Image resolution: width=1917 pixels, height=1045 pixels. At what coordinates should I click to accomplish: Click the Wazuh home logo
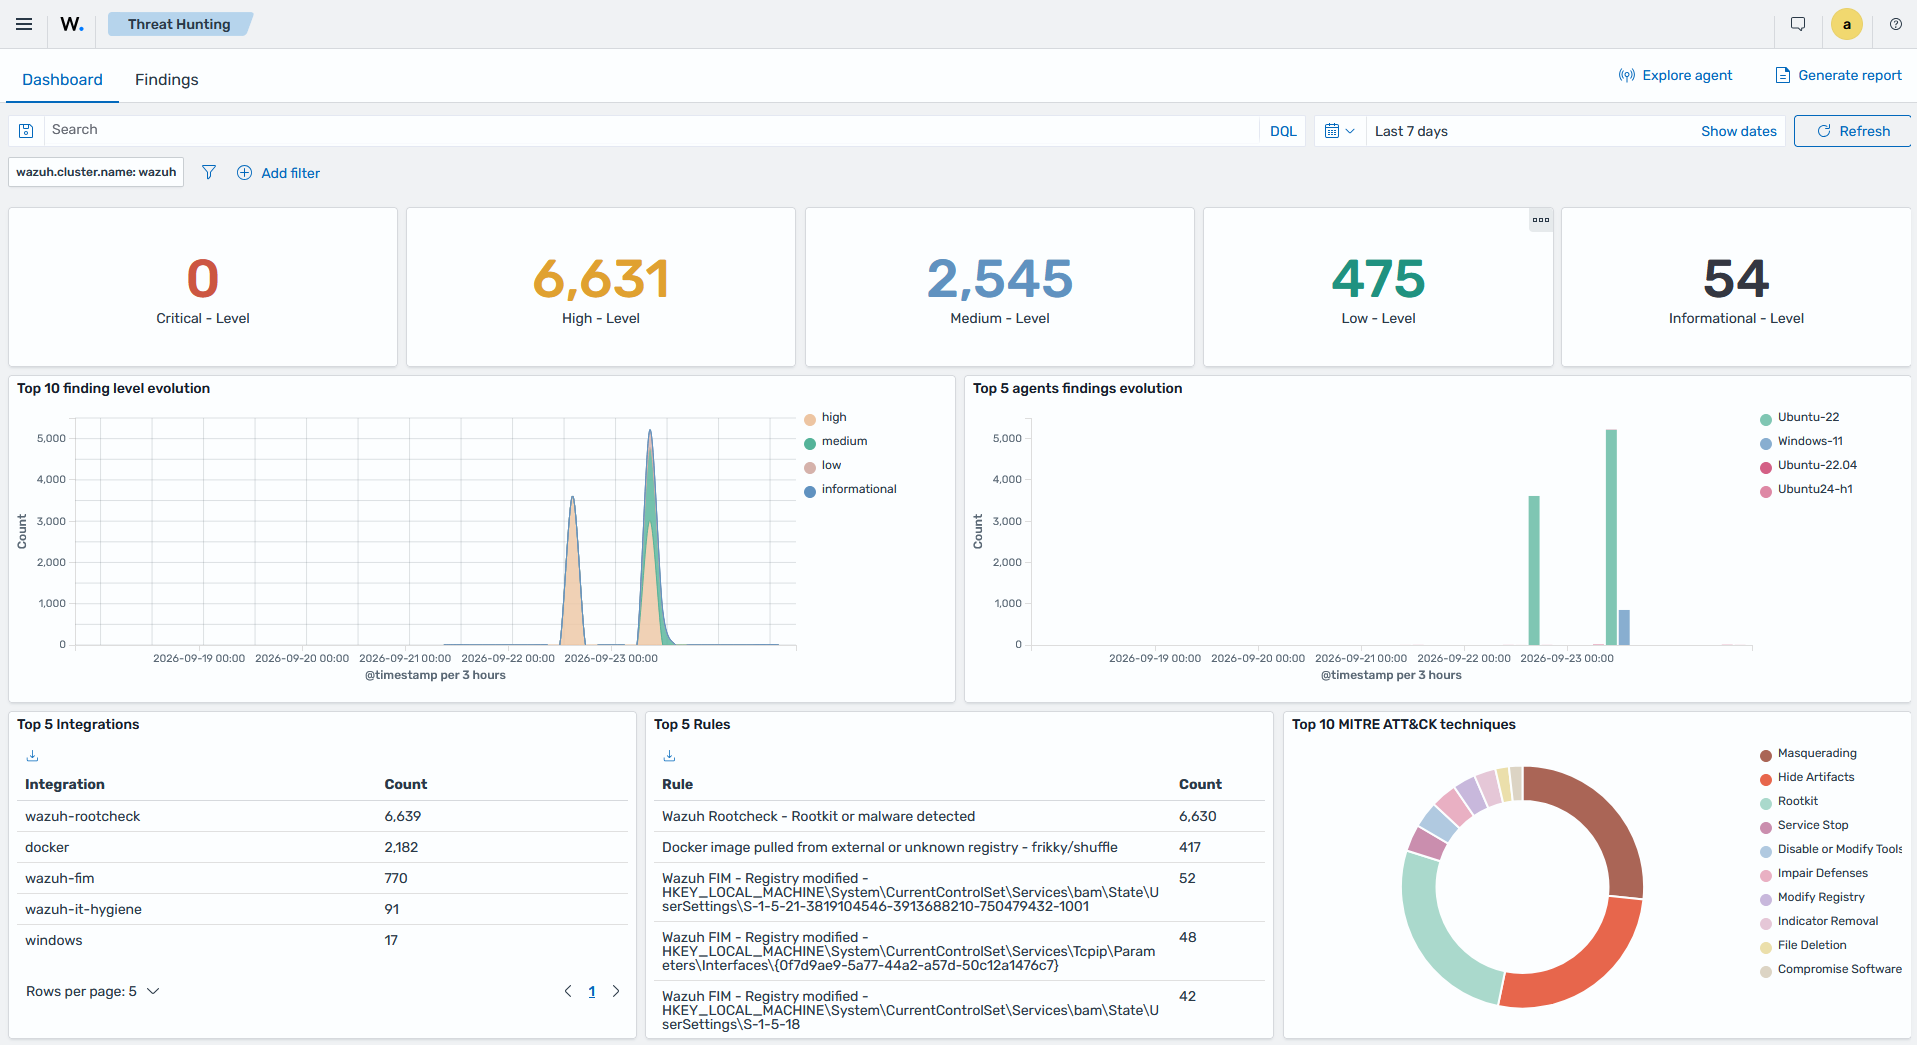click(72, 24)
